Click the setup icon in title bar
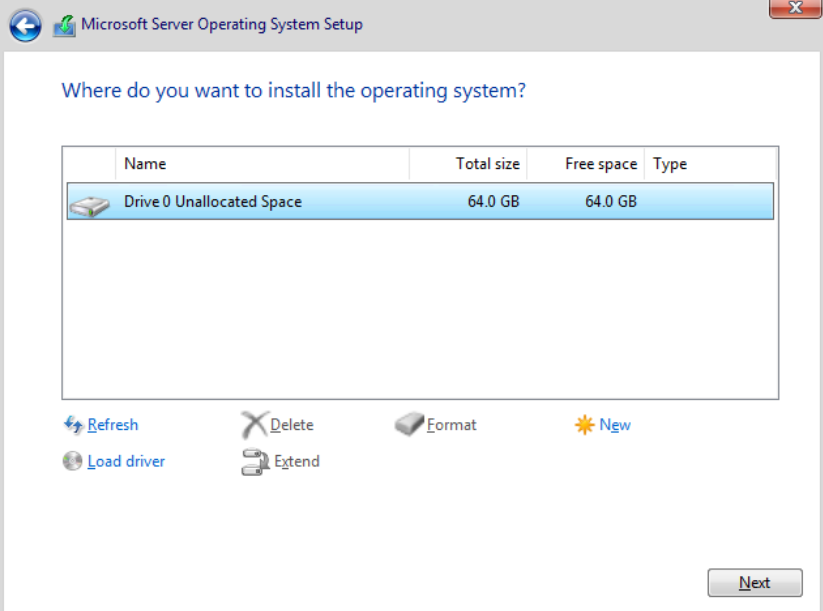The height and width of the screenshot is (611, 823). pos(64,25)
